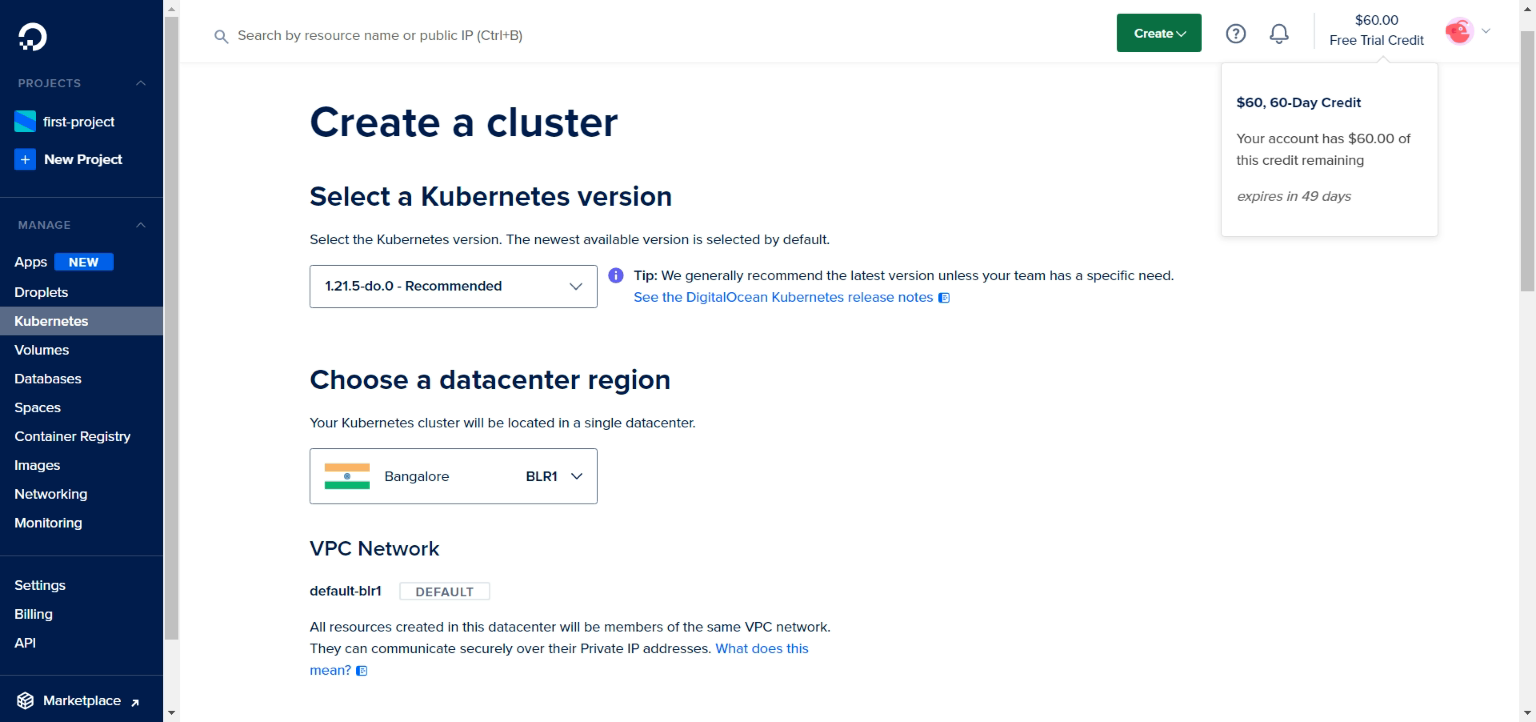Image resolution: width=1536 pixels, height=722 pixels.
Task: Open the Create dropdown button
Action: point(1159,33)
